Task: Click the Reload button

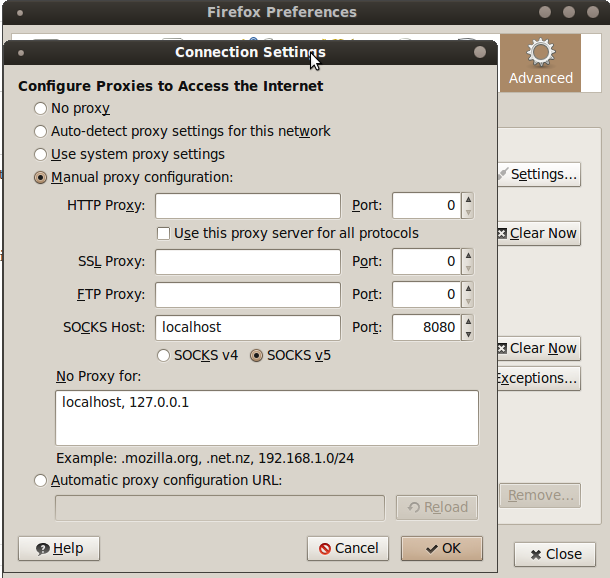Action: [x=437, y=508]
